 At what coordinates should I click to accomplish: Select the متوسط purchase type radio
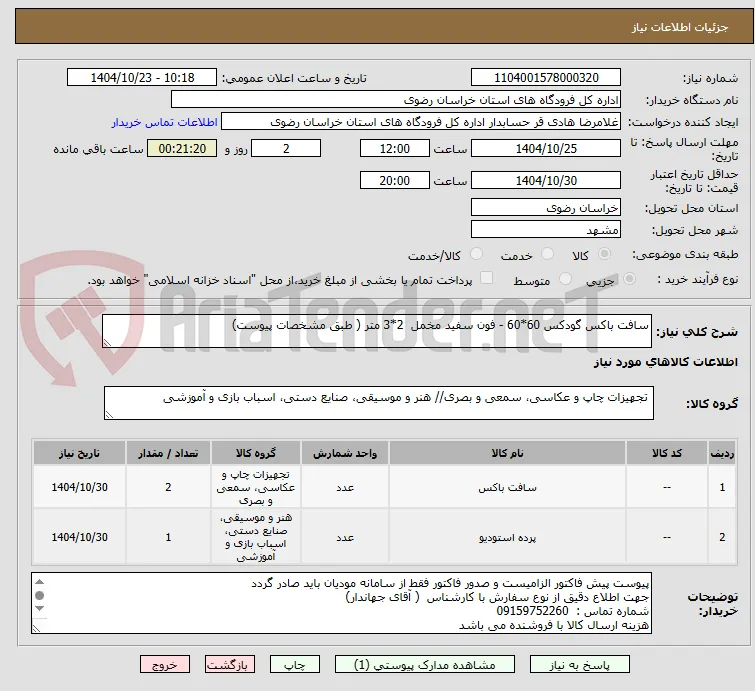[565, 279]
